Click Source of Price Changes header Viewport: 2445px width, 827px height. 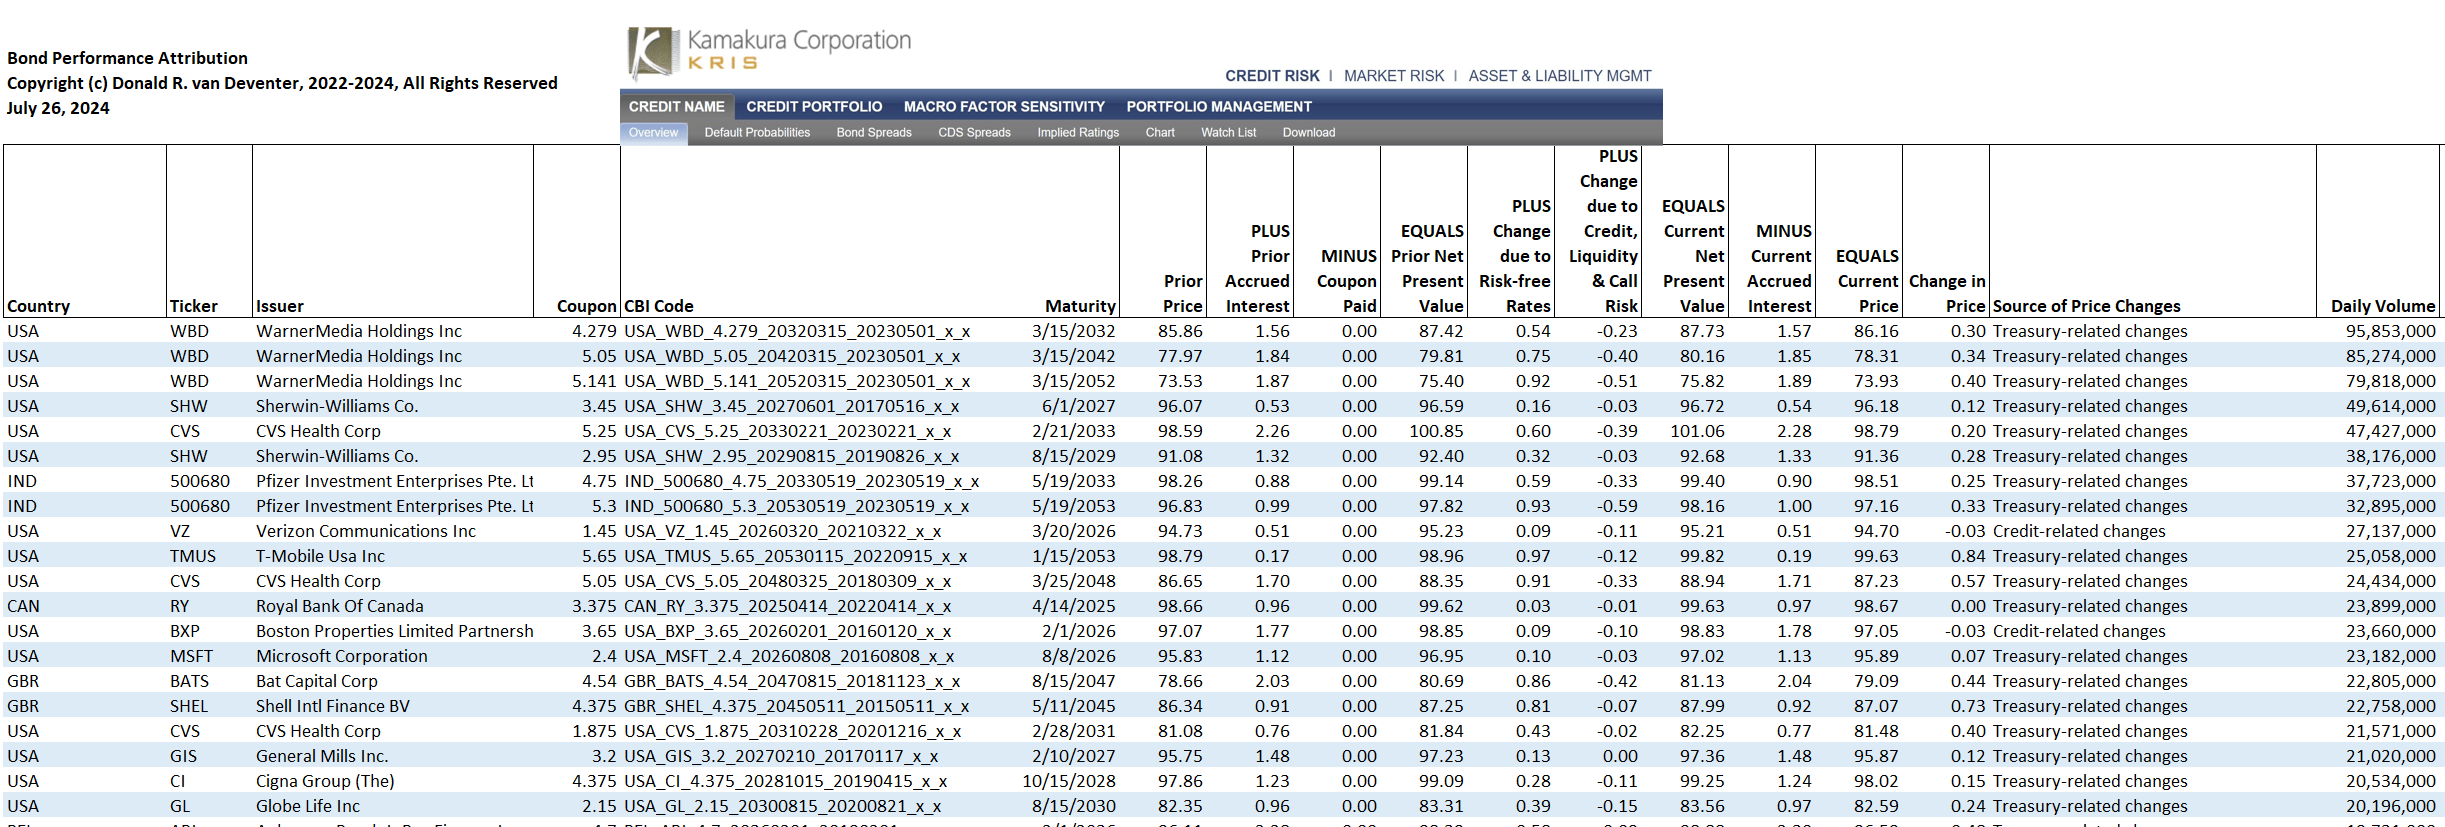(x=2087, y=306)
